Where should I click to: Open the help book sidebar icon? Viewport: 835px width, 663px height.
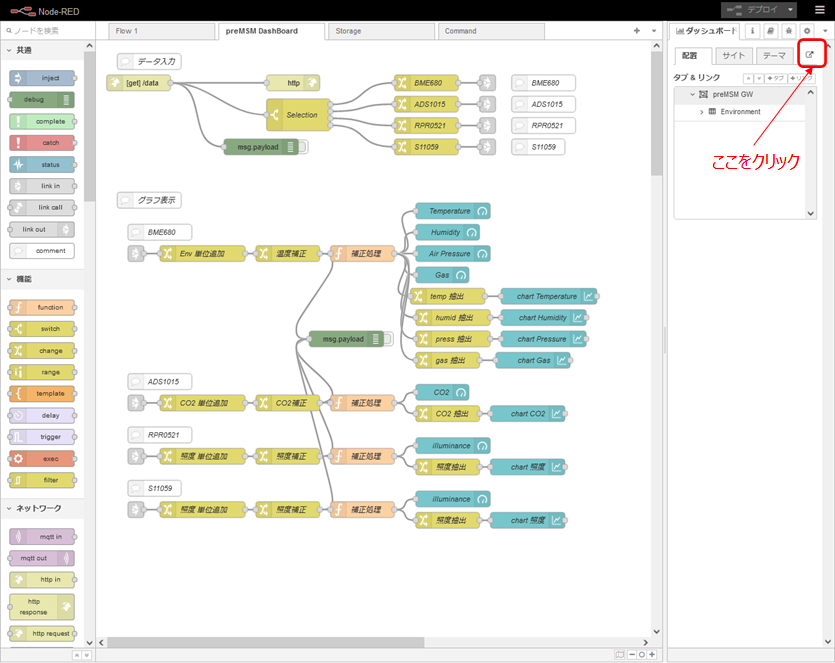tap(770, 31)
